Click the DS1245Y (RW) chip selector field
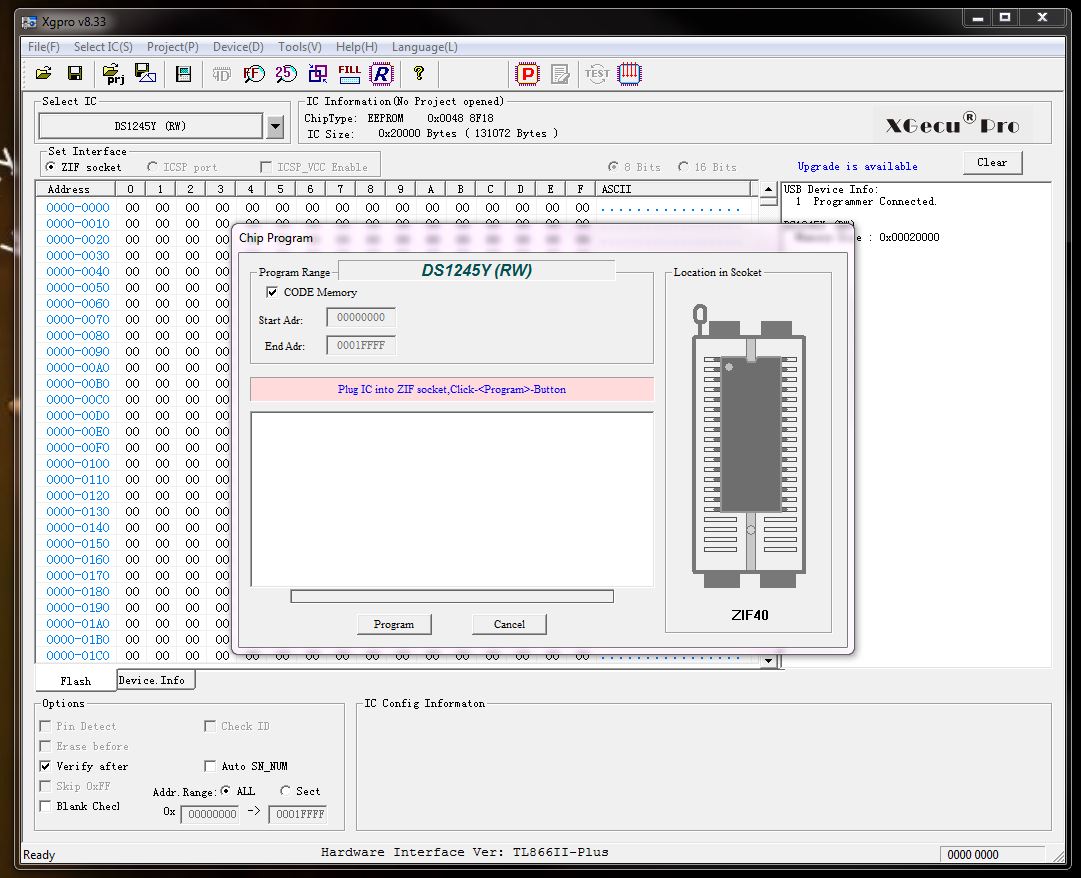The height and width of the screenshot is (878, 1081). click(150, 126)
